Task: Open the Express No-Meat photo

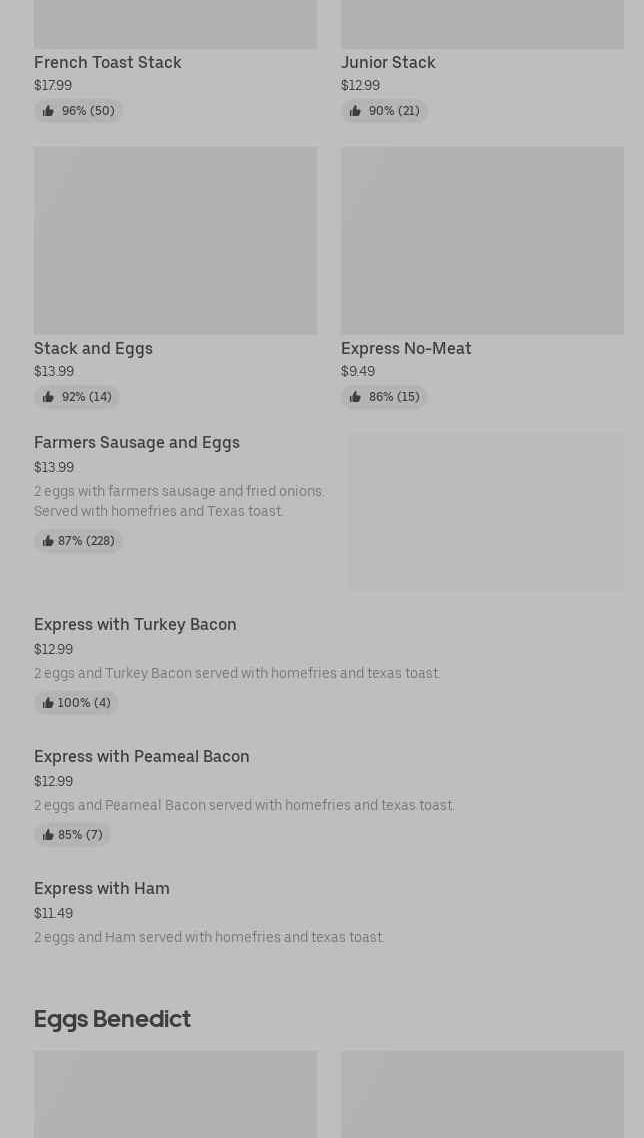Action: [x=482, y=240]
